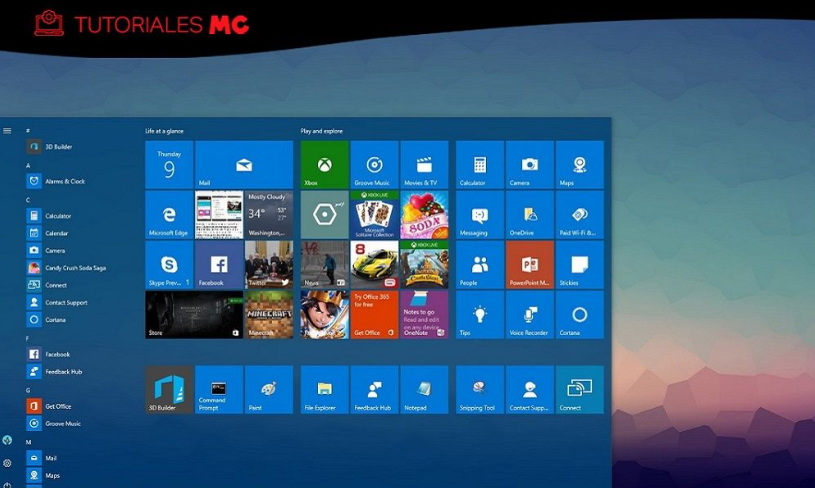Open the Connect tile
The height and width of the screenshot is (488, 815).
[580, 390]
